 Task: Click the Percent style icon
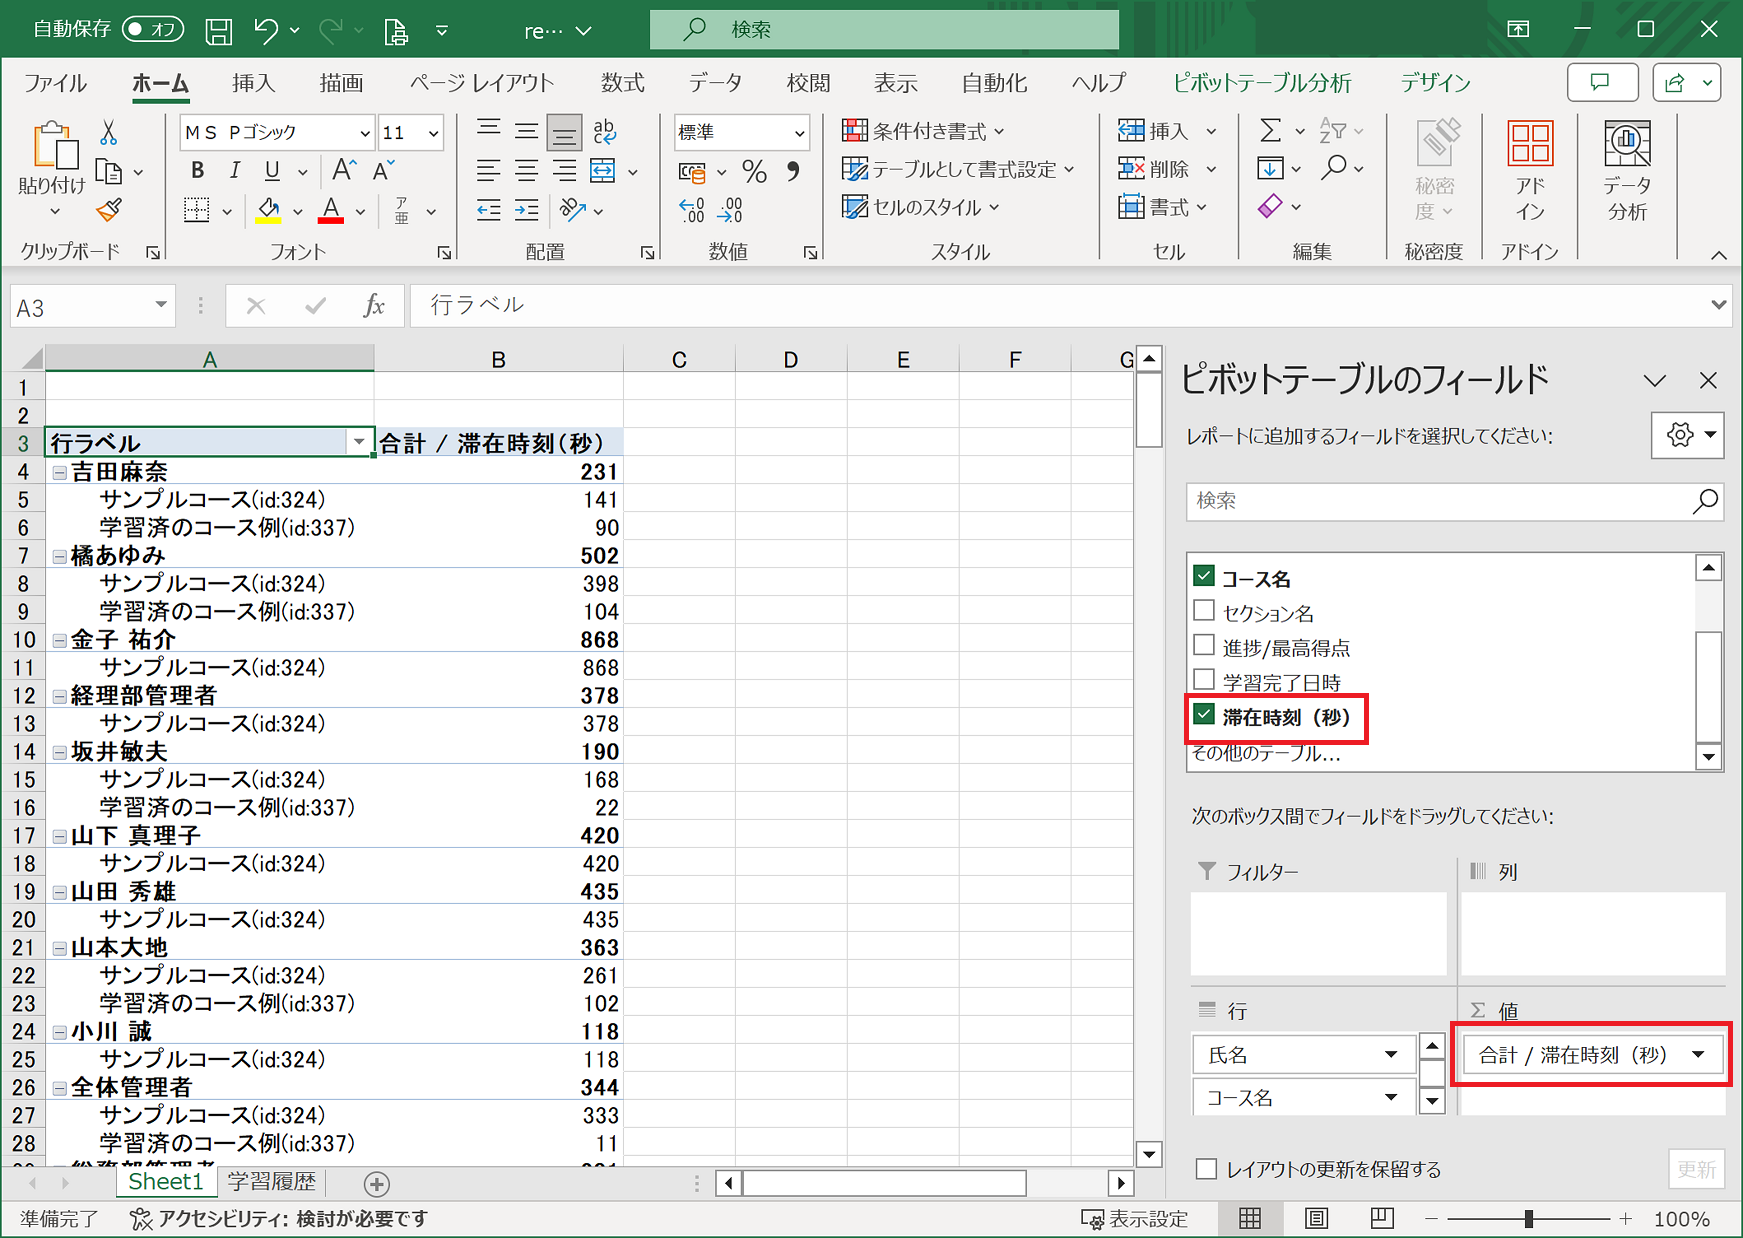point(754,172)
